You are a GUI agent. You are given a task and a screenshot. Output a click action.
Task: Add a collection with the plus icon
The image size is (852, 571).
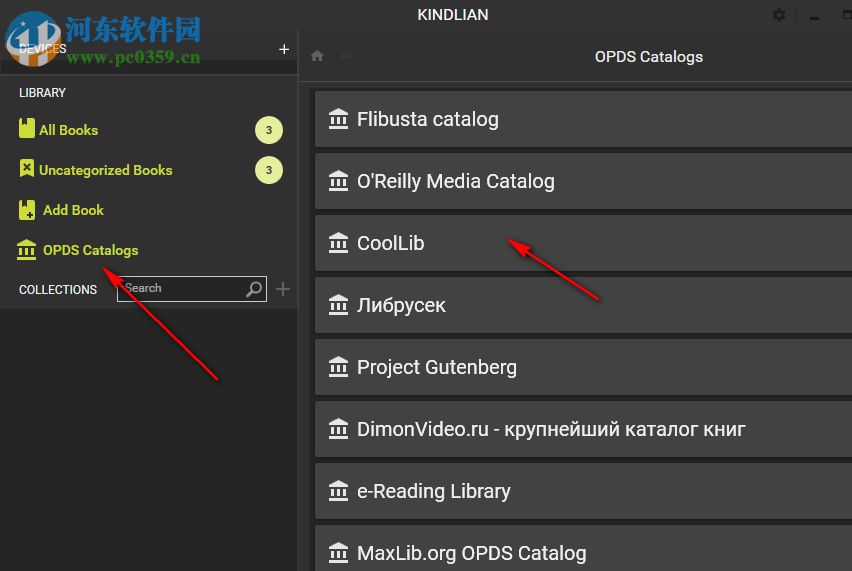pyautogui.click(x=283, y=289)
